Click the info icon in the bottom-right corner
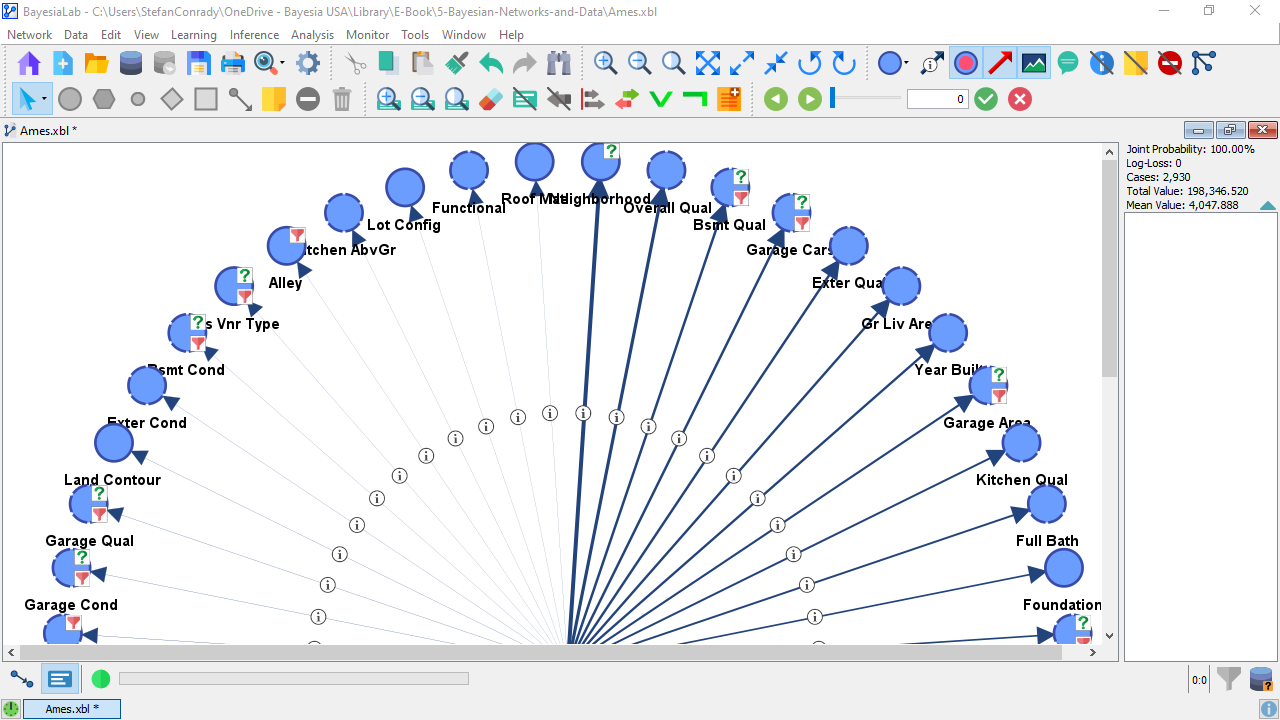Viewport: 1280px width, 720px height. point(1268,708)
